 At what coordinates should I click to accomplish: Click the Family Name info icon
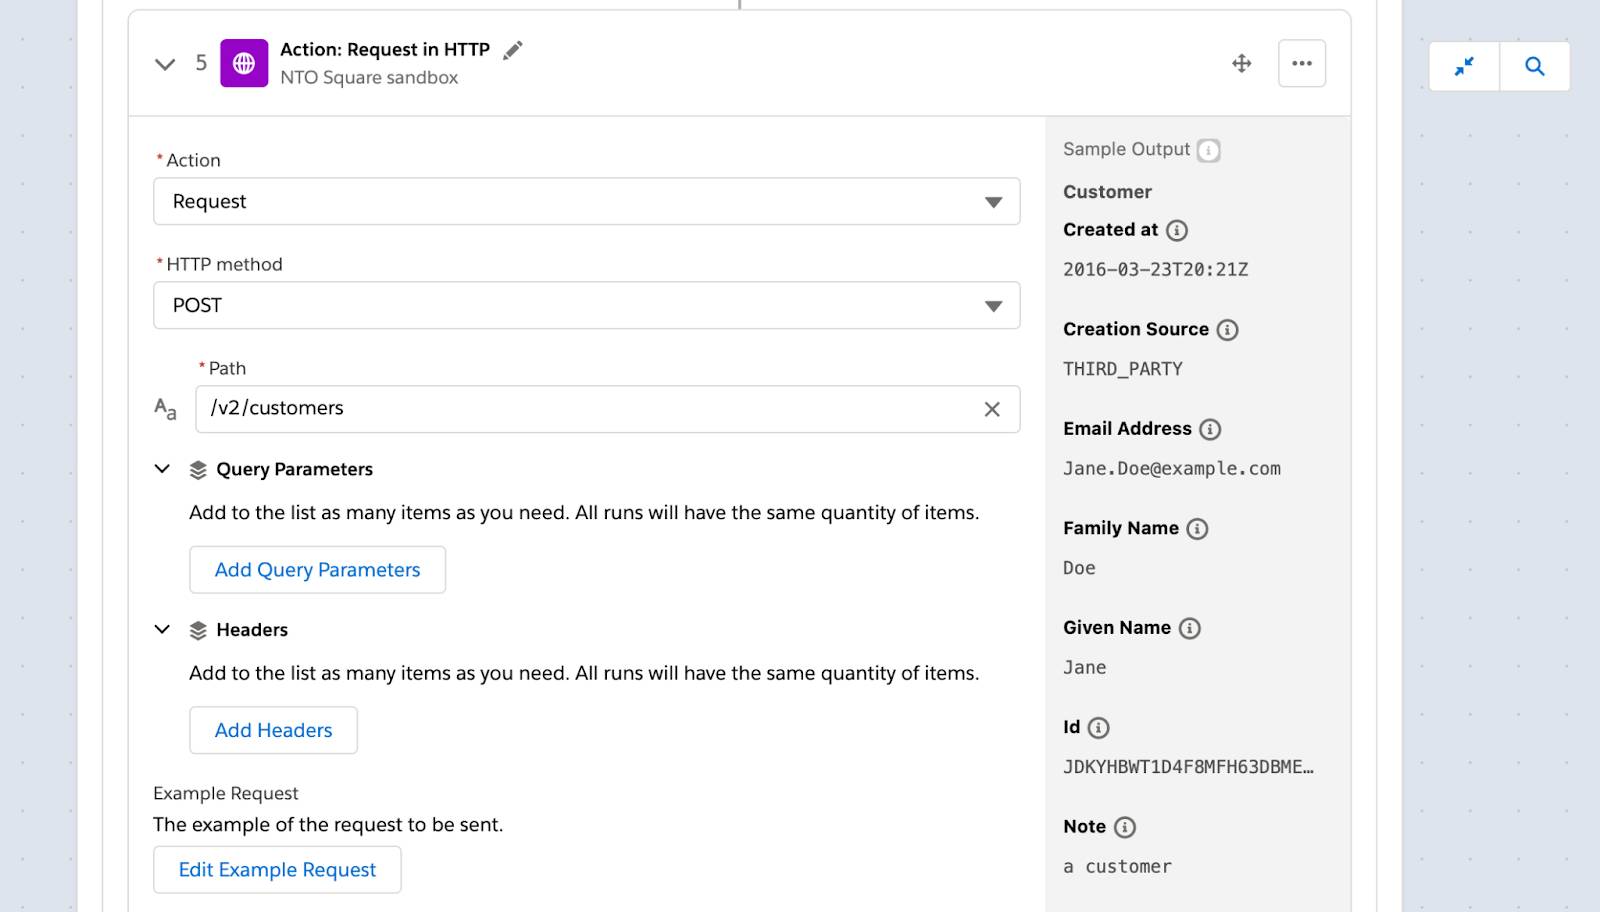coord(1197,529)
